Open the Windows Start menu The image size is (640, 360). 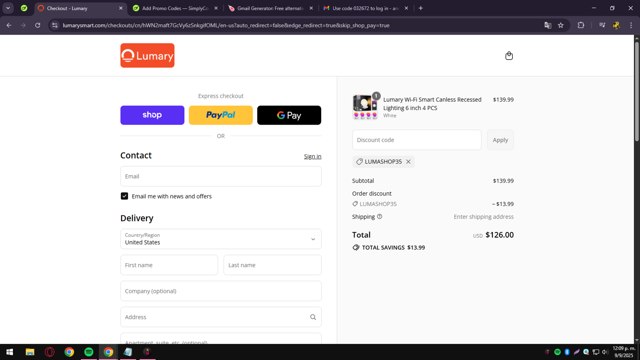[9, 352]
